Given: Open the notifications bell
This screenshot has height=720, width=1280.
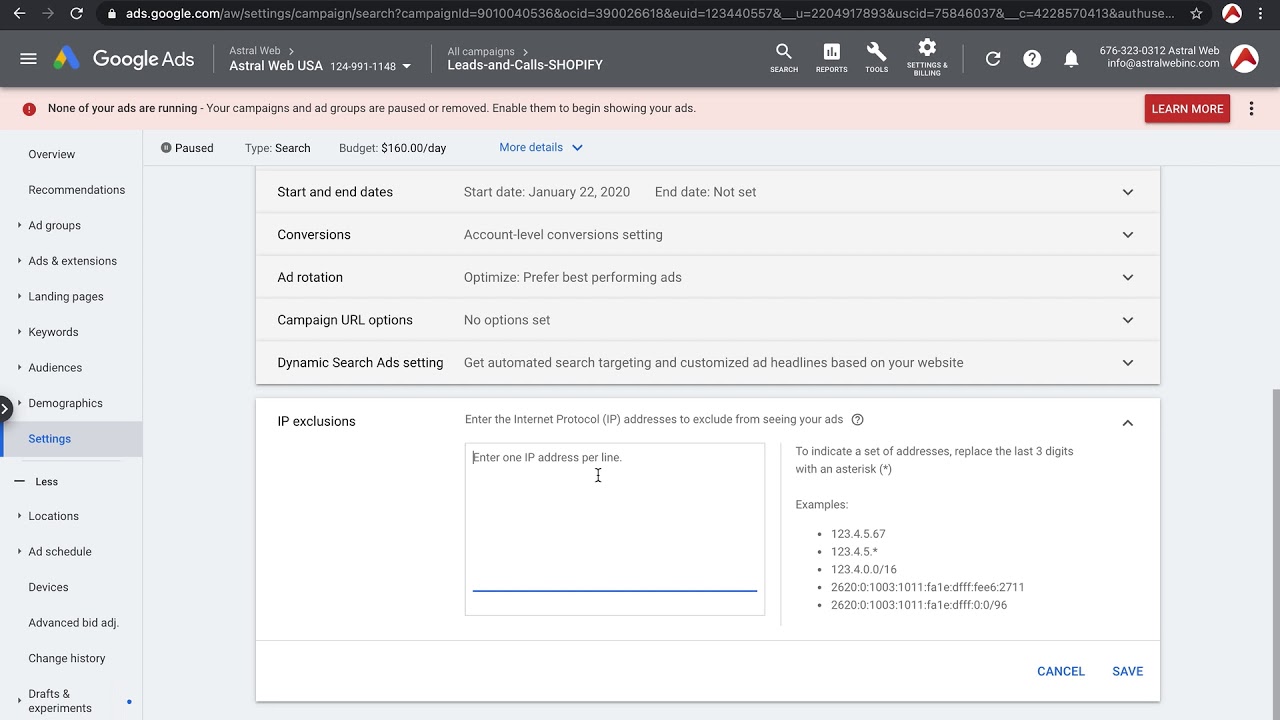Looking at the screenshot, I should (x=1071, y=59).
